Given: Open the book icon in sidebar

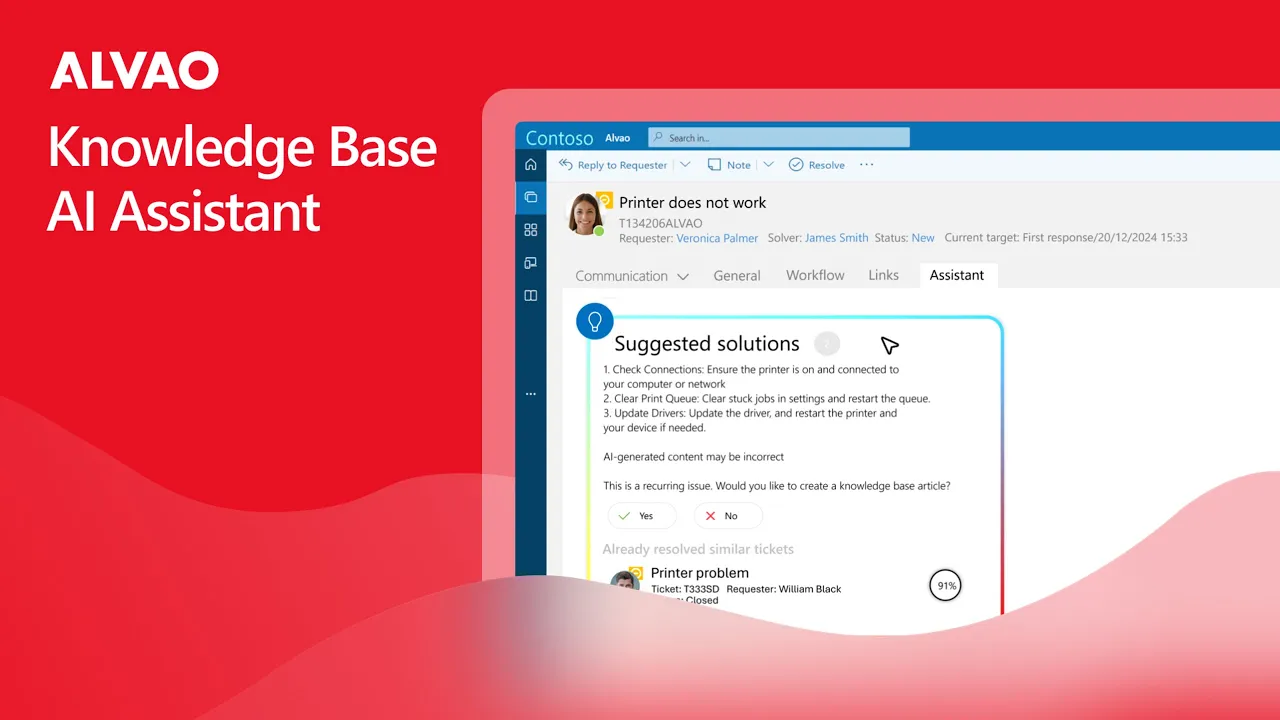Looking at the screenshot, I should [531, 296].
